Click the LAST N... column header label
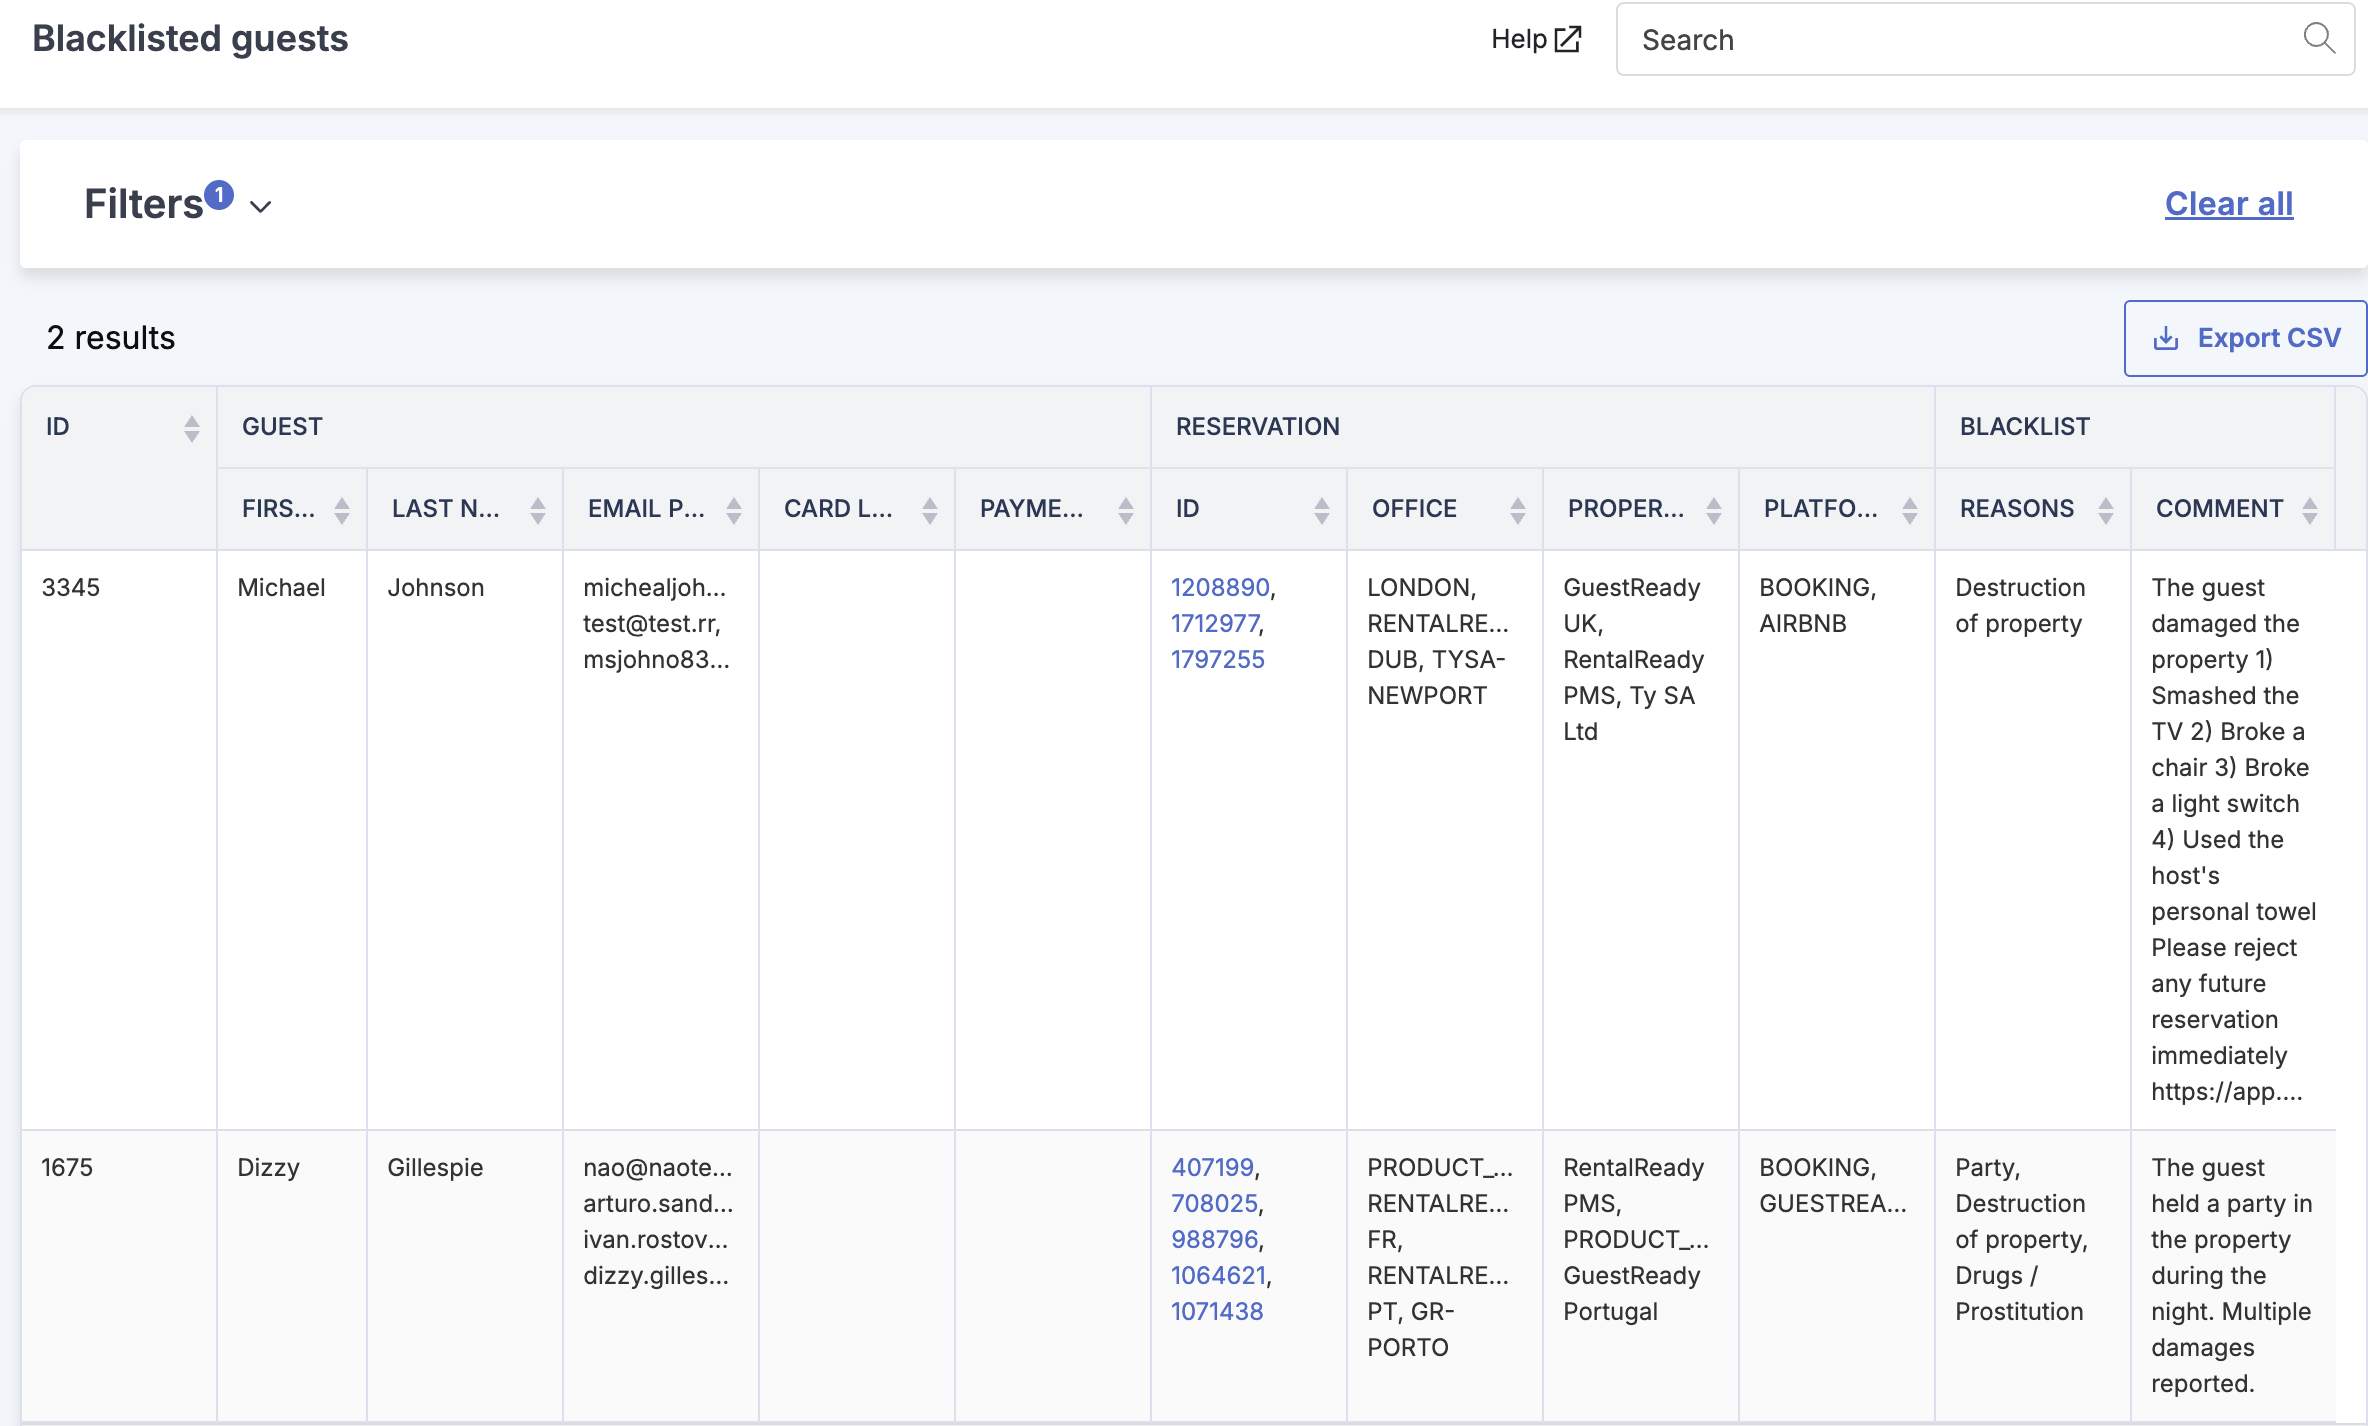The width and height of the screenshot is (2368, 1426). pos(446,508)
